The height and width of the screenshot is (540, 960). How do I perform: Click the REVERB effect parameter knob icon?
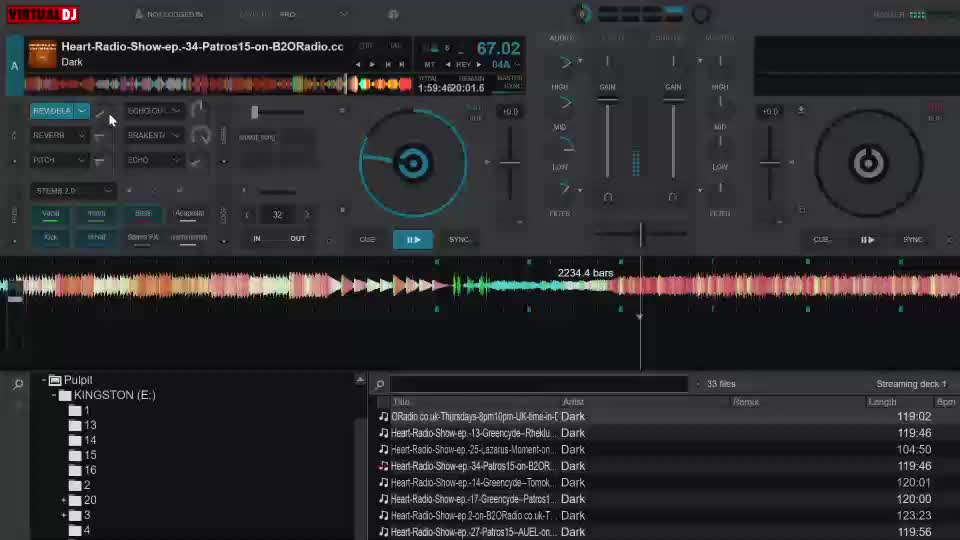(99, 136)
